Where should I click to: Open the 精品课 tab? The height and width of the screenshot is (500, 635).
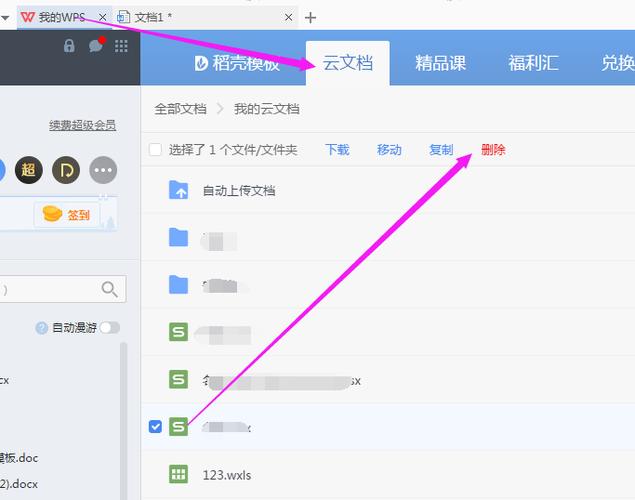[441, 63]
